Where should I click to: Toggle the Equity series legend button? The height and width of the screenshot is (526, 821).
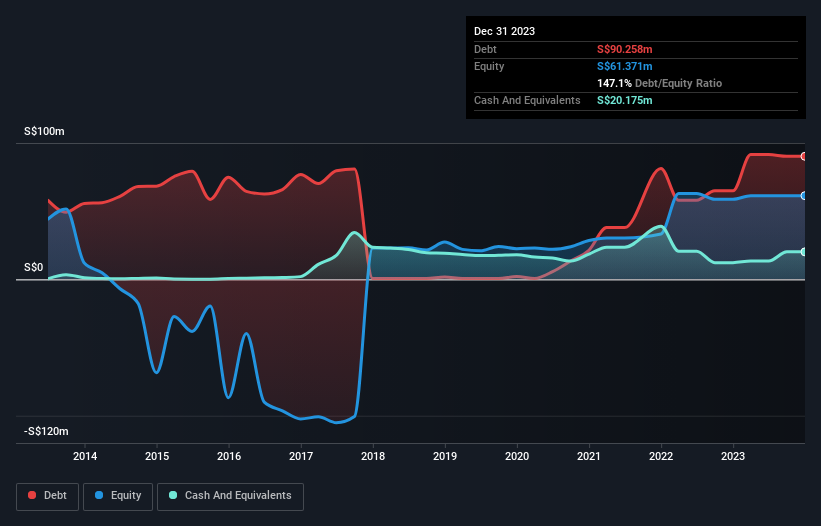click(x=118, y=496)
